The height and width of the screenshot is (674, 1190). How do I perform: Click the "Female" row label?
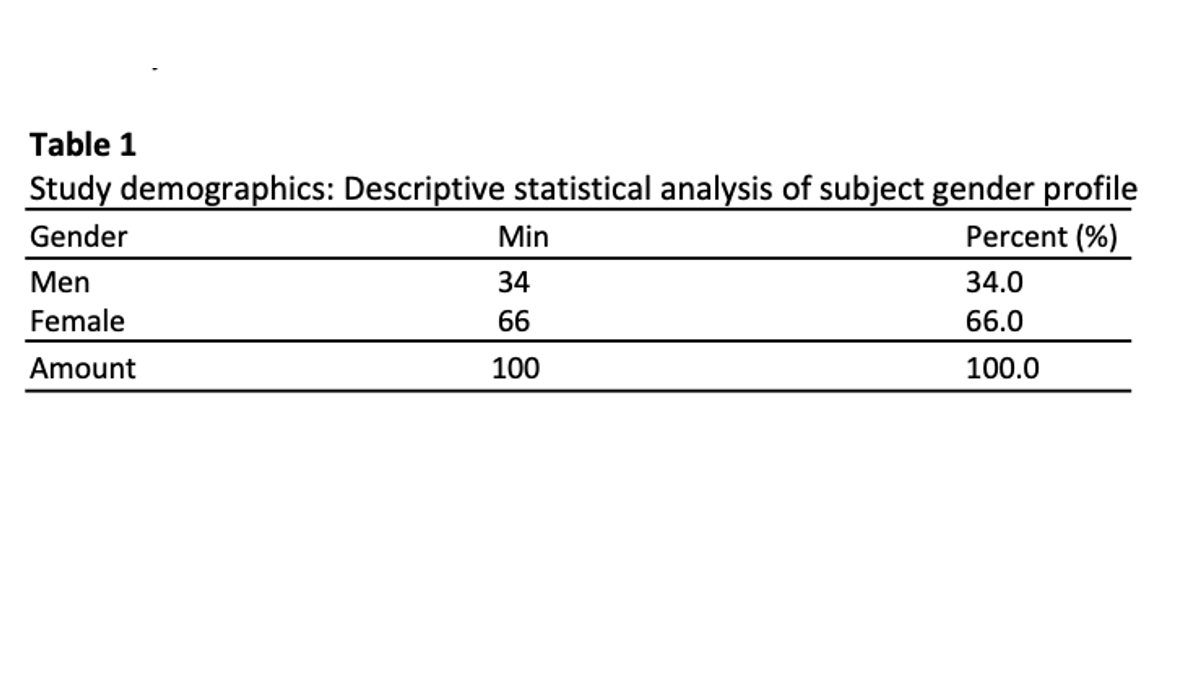coord(78,322)
